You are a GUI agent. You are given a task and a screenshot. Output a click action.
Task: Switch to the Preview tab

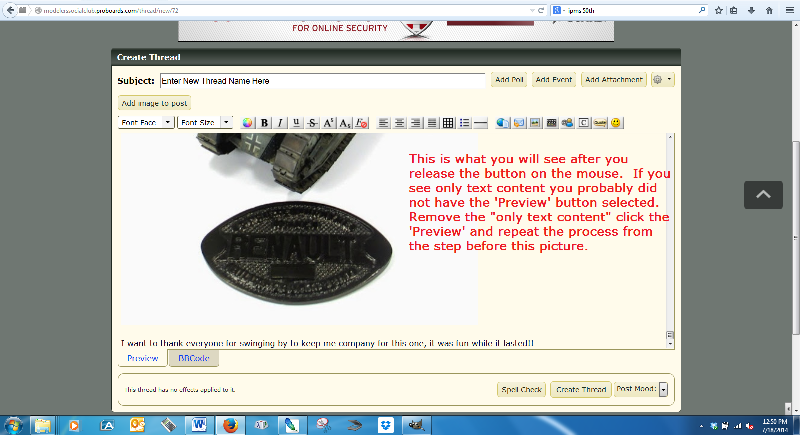click(143, 359)
